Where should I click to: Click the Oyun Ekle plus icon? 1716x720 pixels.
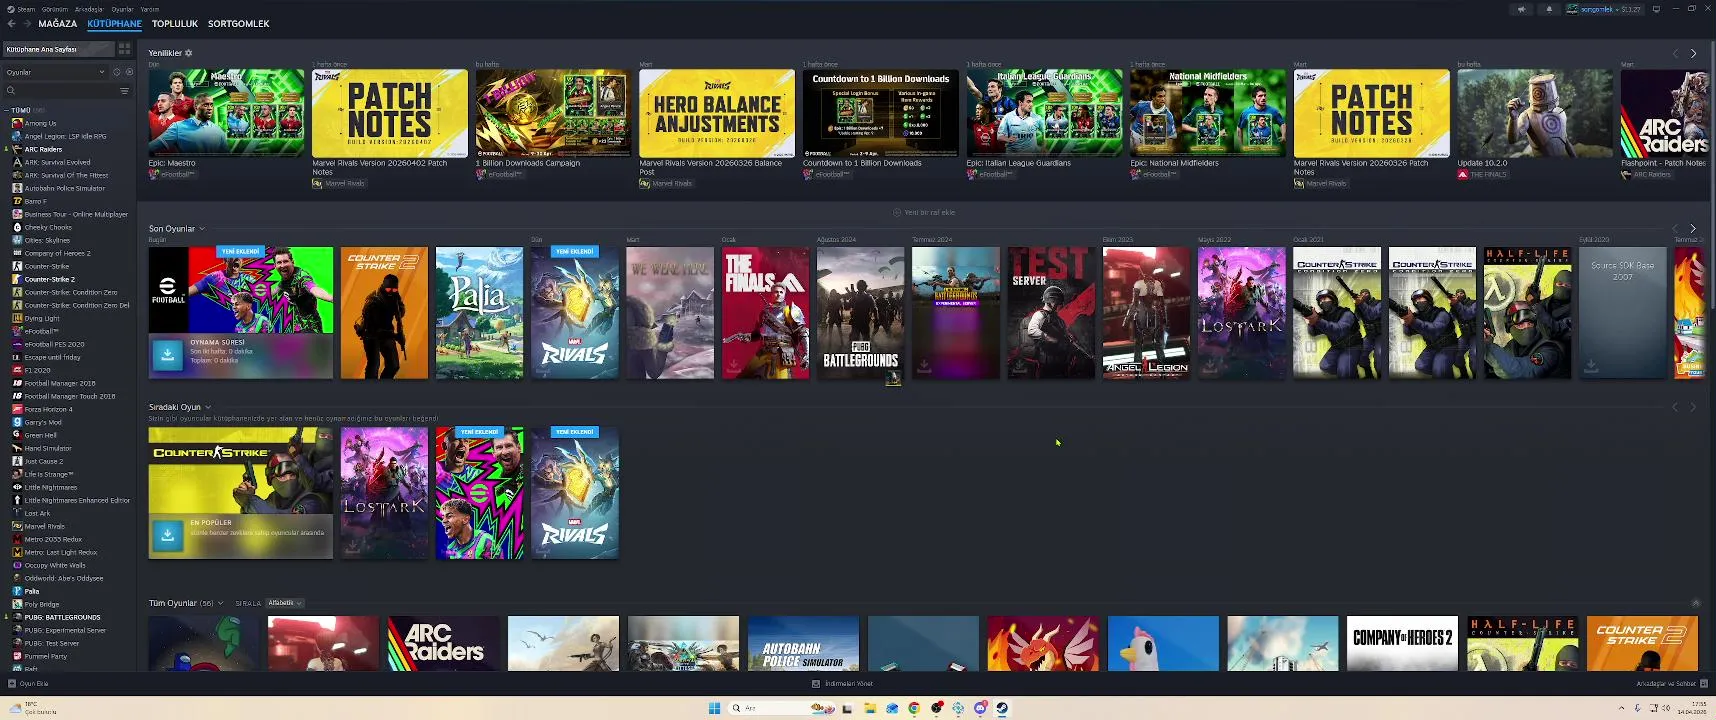12,684
